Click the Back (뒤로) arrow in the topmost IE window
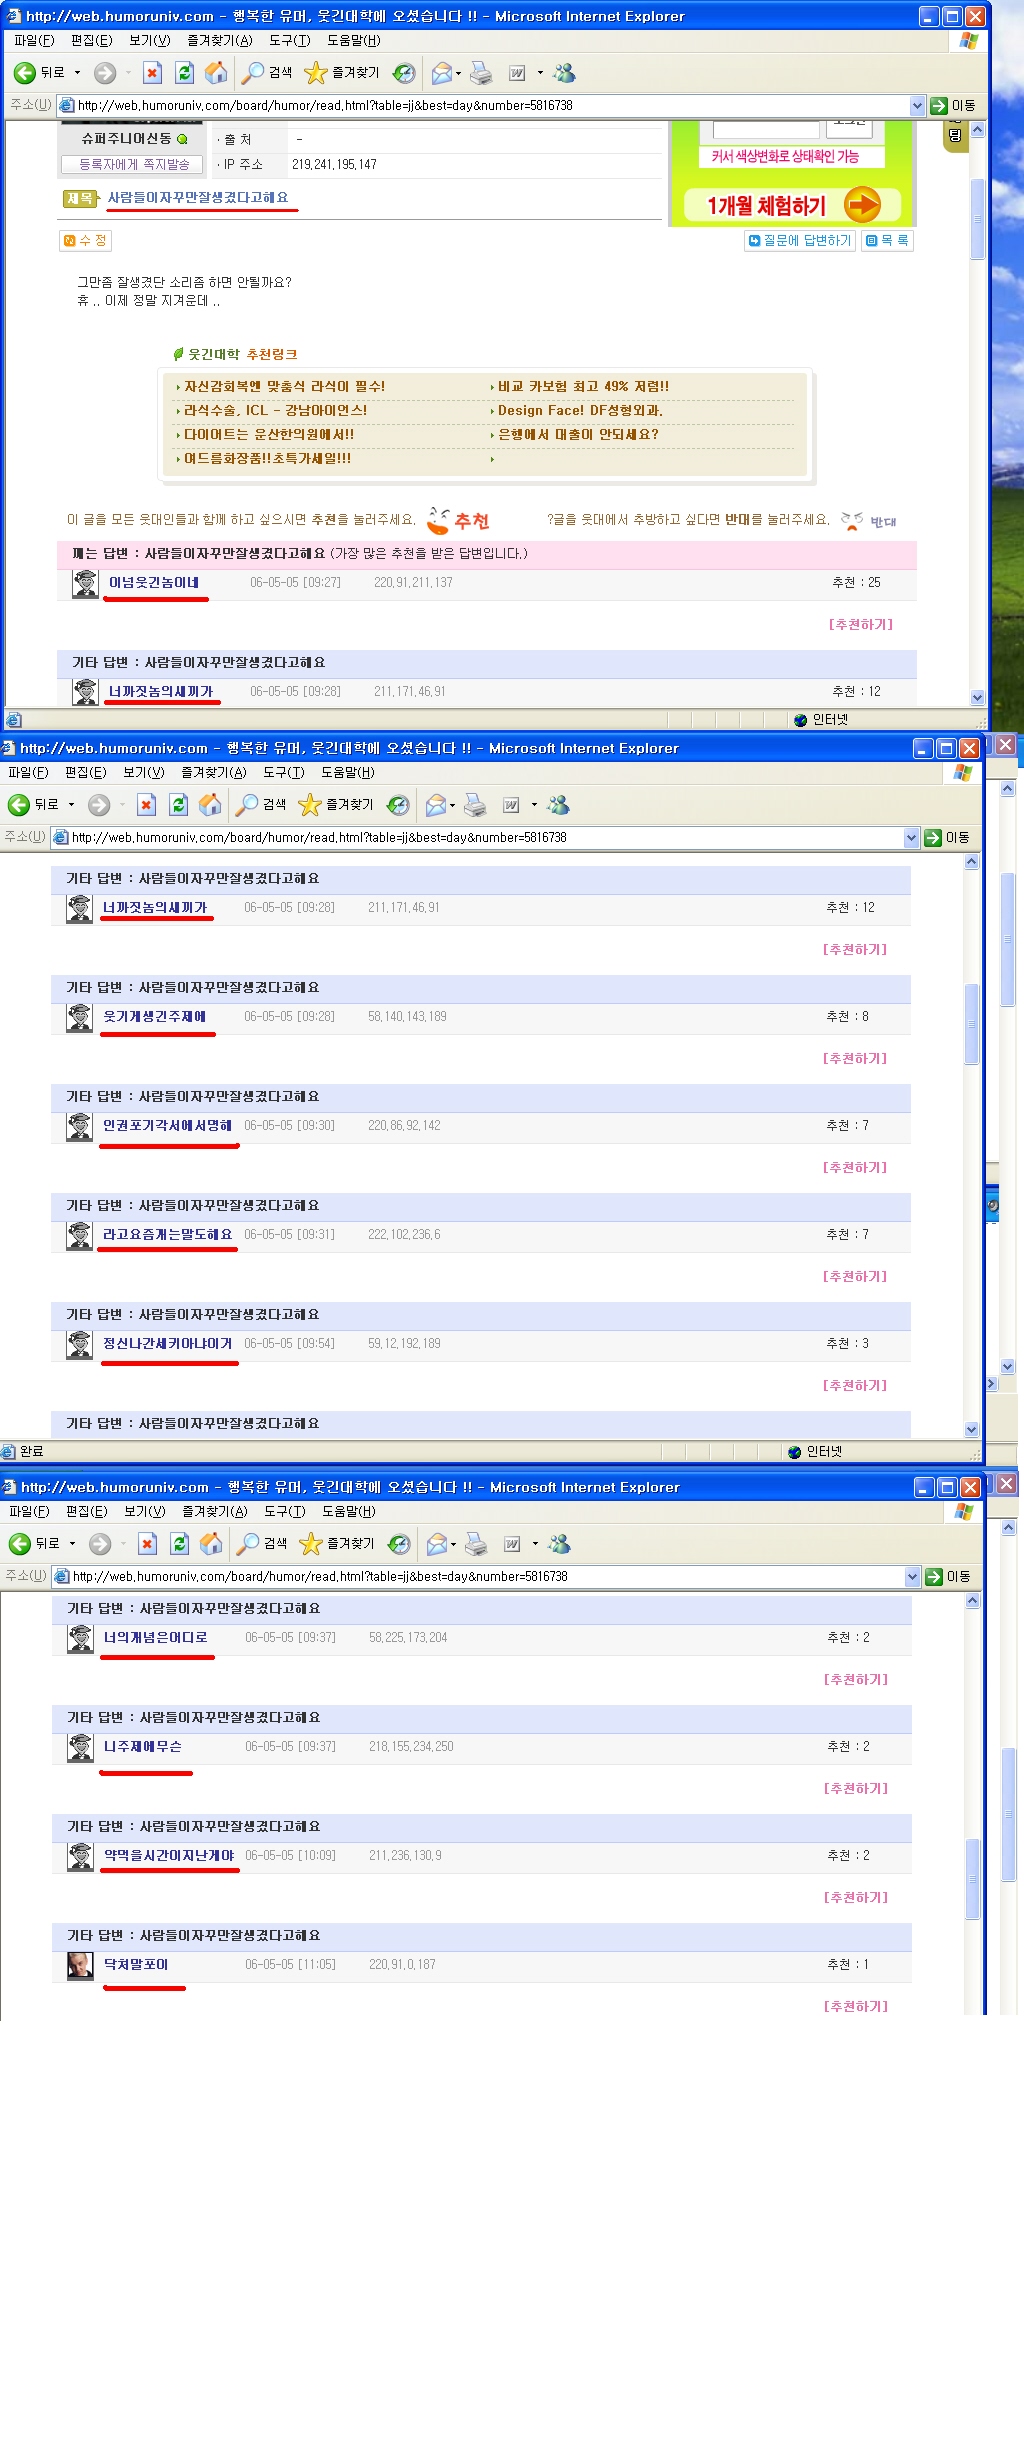Image resolution: width=1024 pixels, height=2458 pixels. pos(25,73)
